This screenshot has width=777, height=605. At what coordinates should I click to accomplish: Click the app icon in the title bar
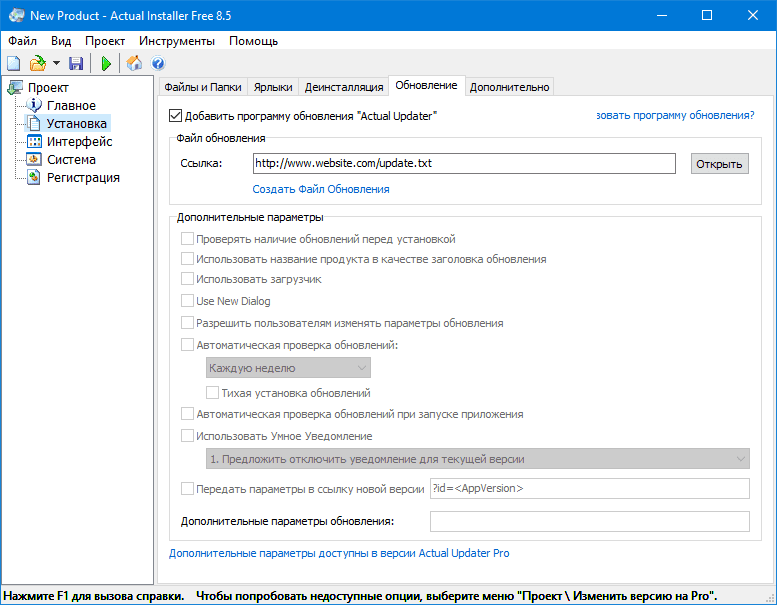16,15
